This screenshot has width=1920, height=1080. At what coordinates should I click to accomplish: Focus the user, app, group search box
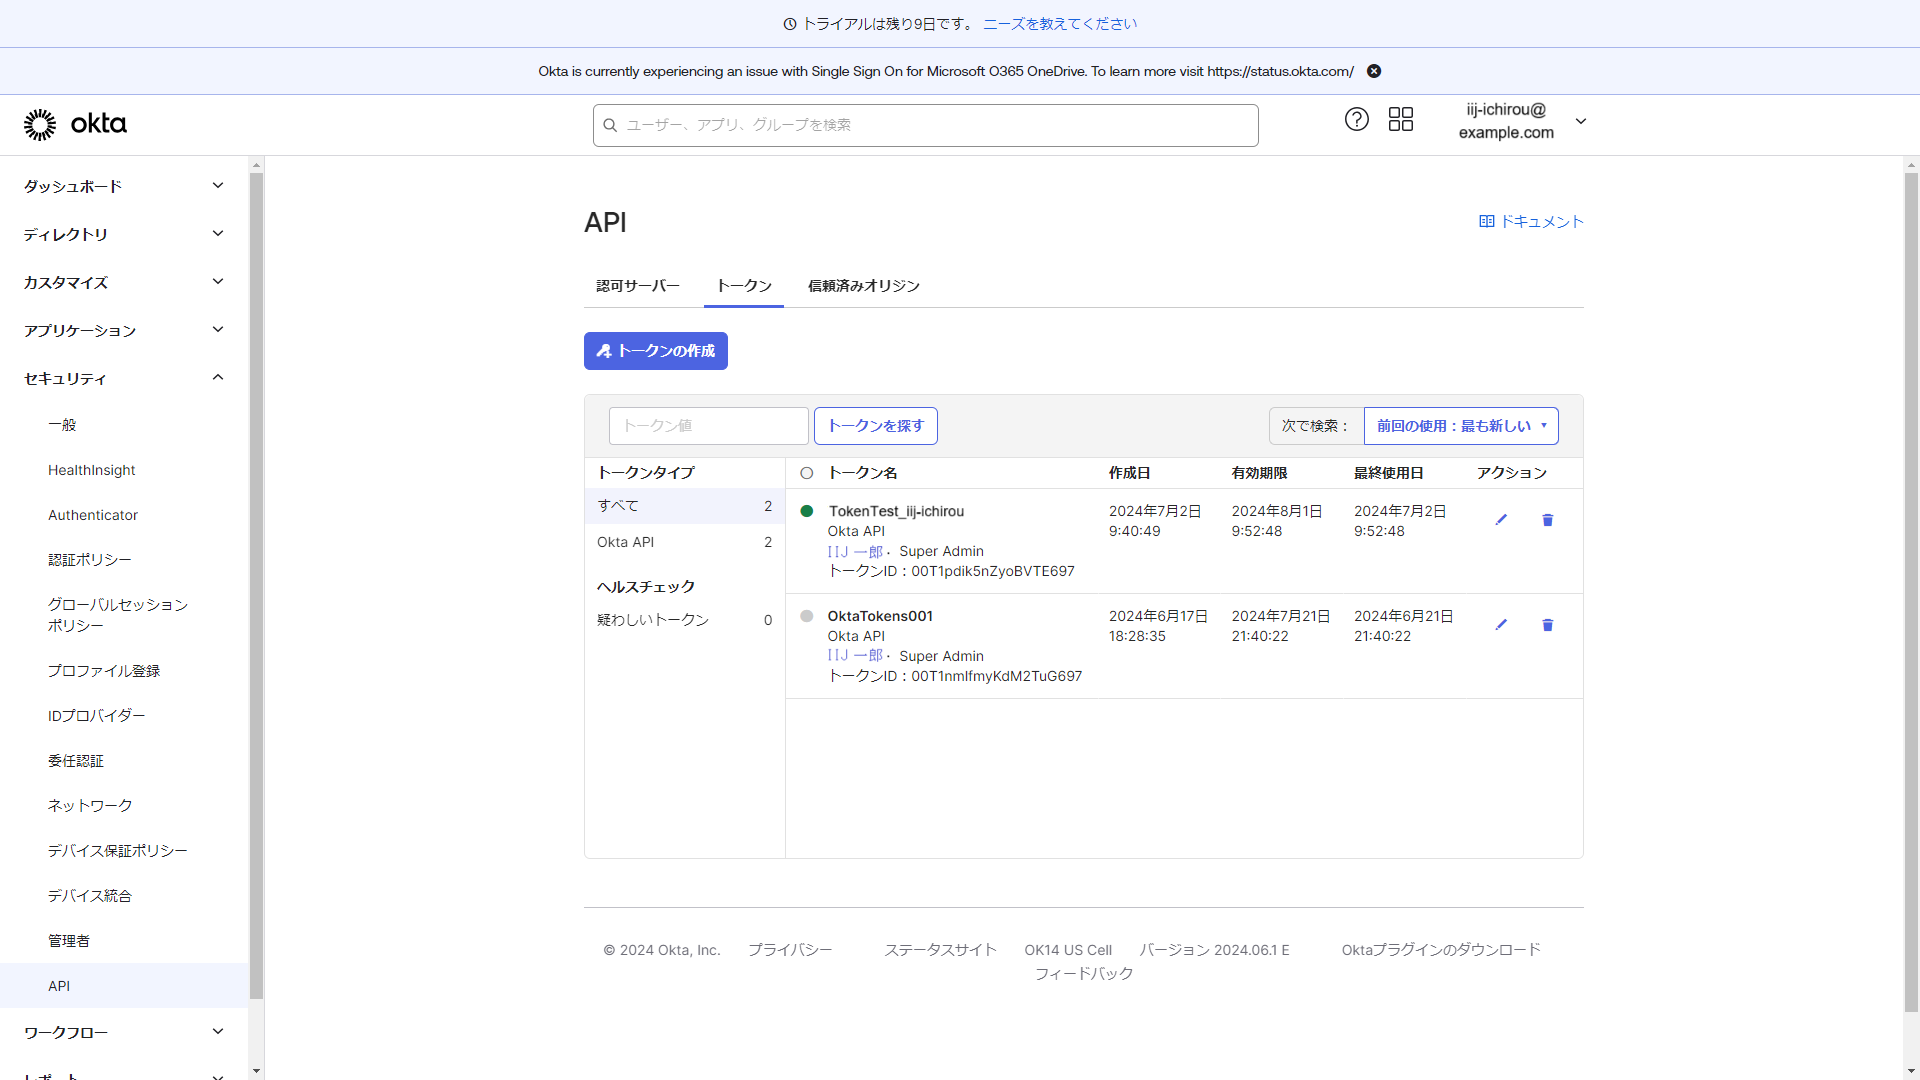click(x=926, y=125)
